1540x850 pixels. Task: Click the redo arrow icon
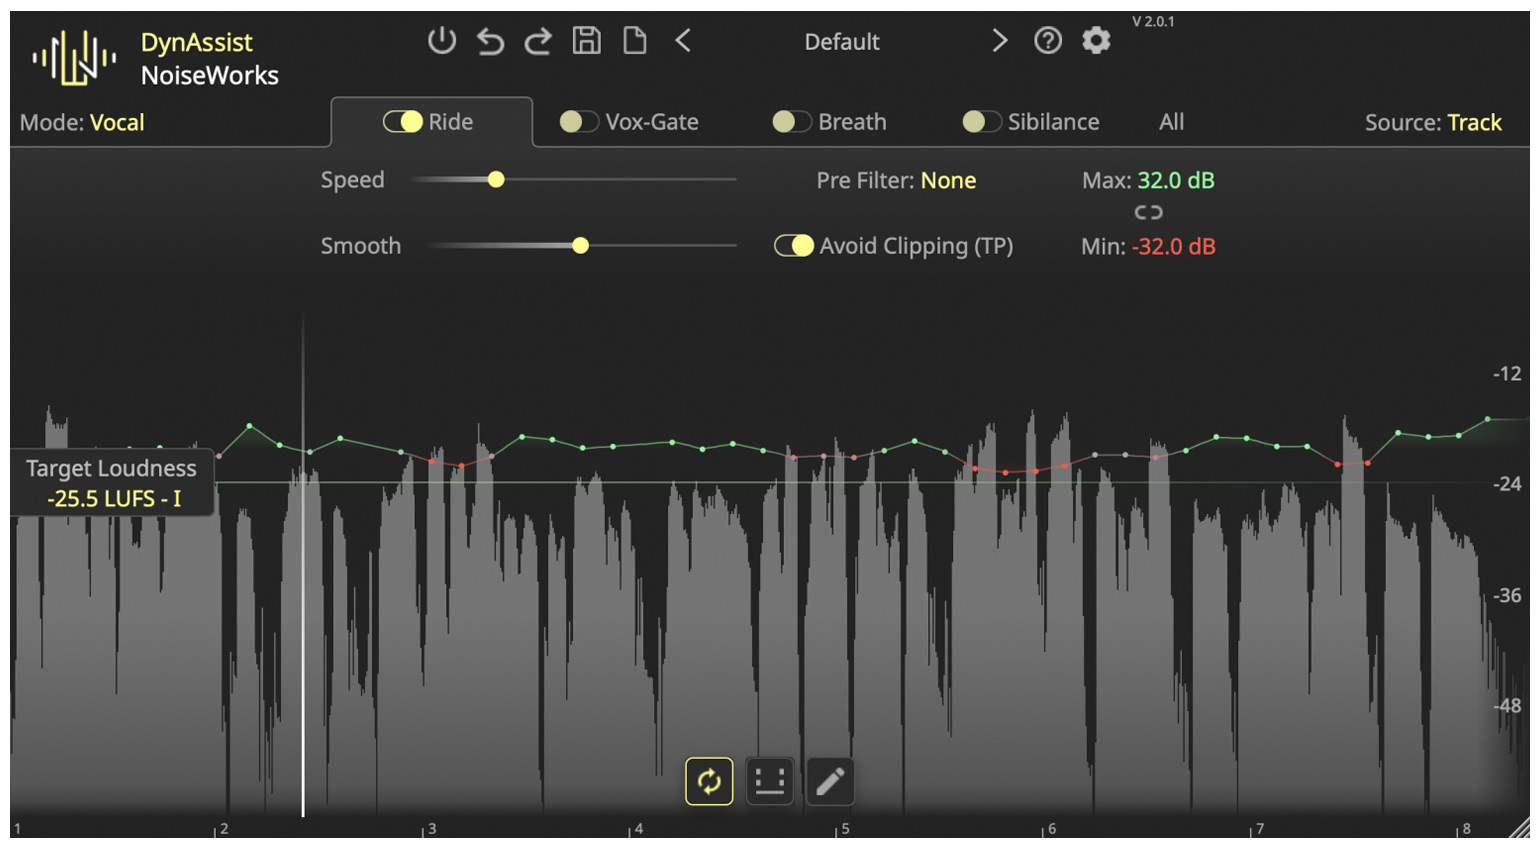click(x=538, y=41)
